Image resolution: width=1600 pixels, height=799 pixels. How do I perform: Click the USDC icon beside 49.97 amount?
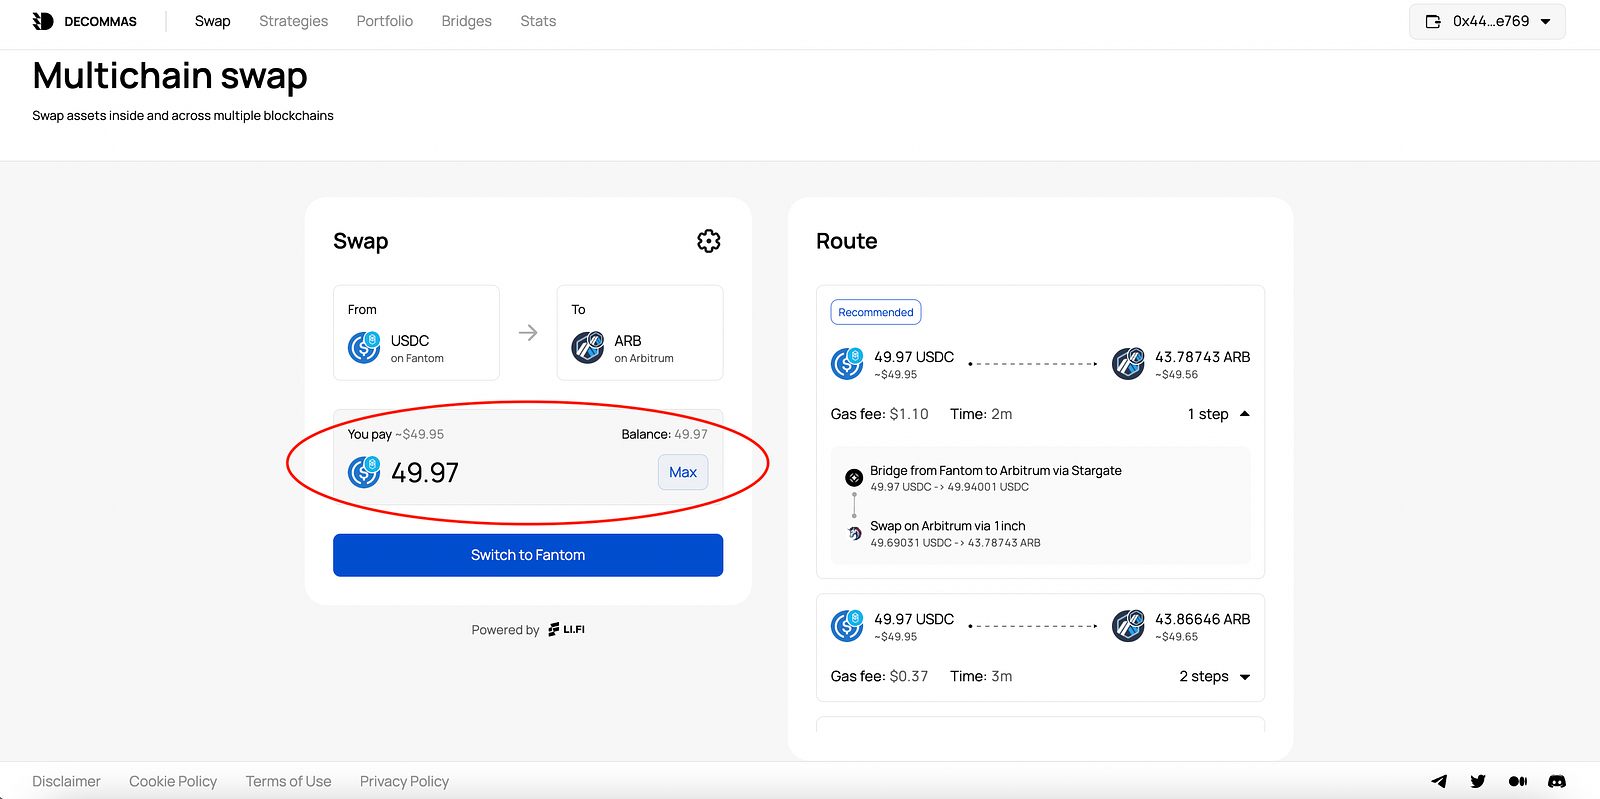(x=364, y=472)
